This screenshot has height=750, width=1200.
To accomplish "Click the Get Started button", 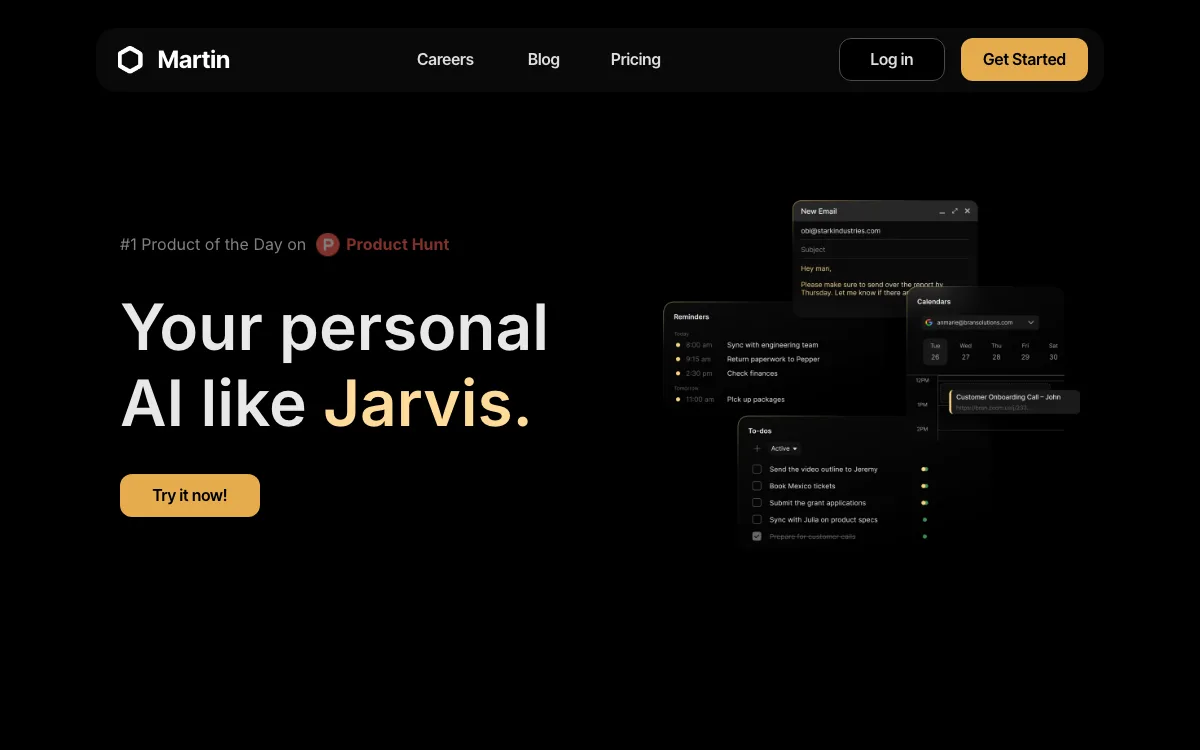I will point(1024,60).
